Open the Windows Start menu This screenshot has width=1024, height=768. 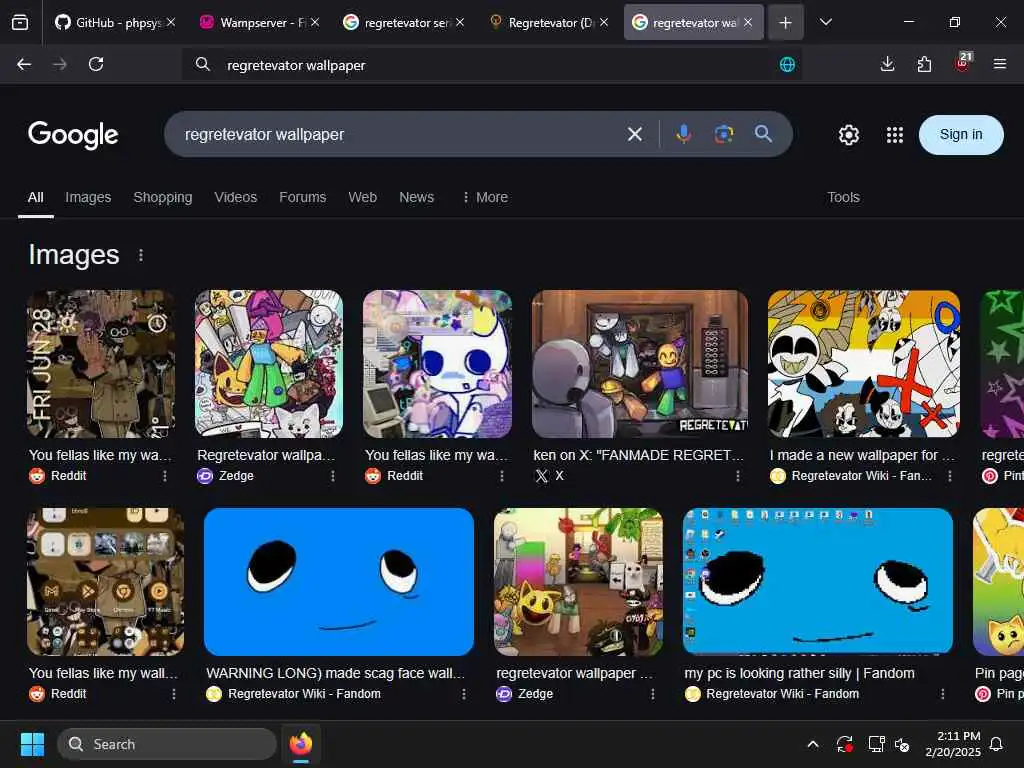[x=32, y=744]
